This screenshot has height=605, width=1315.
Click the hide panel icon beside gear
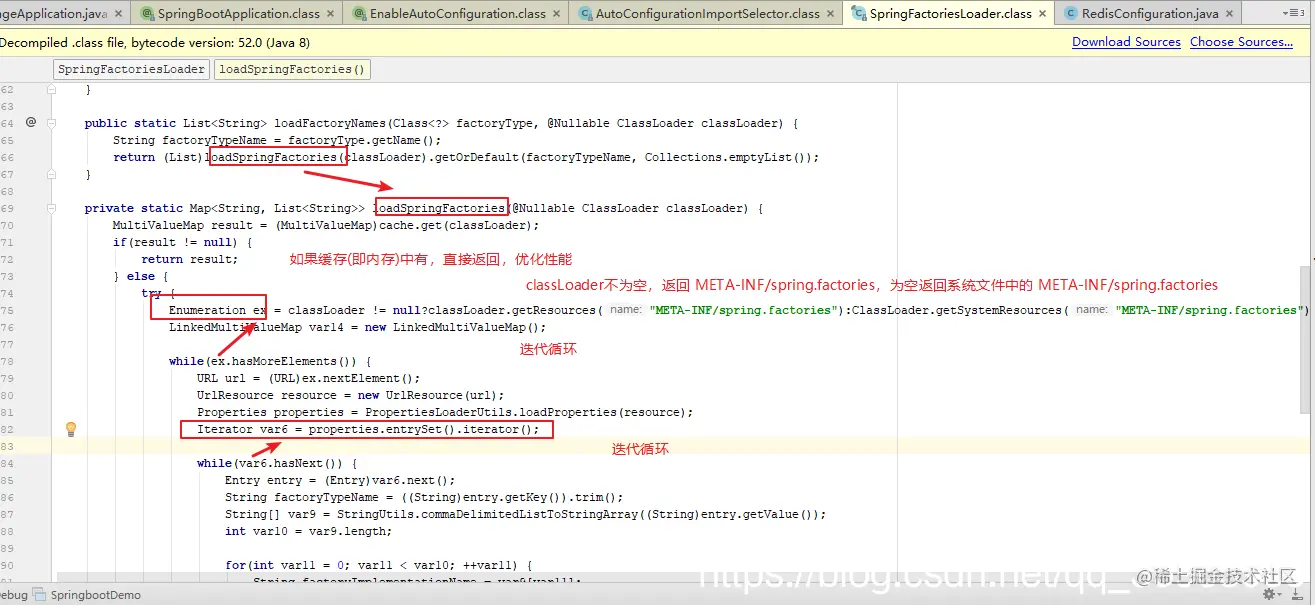coord(1297,594)
